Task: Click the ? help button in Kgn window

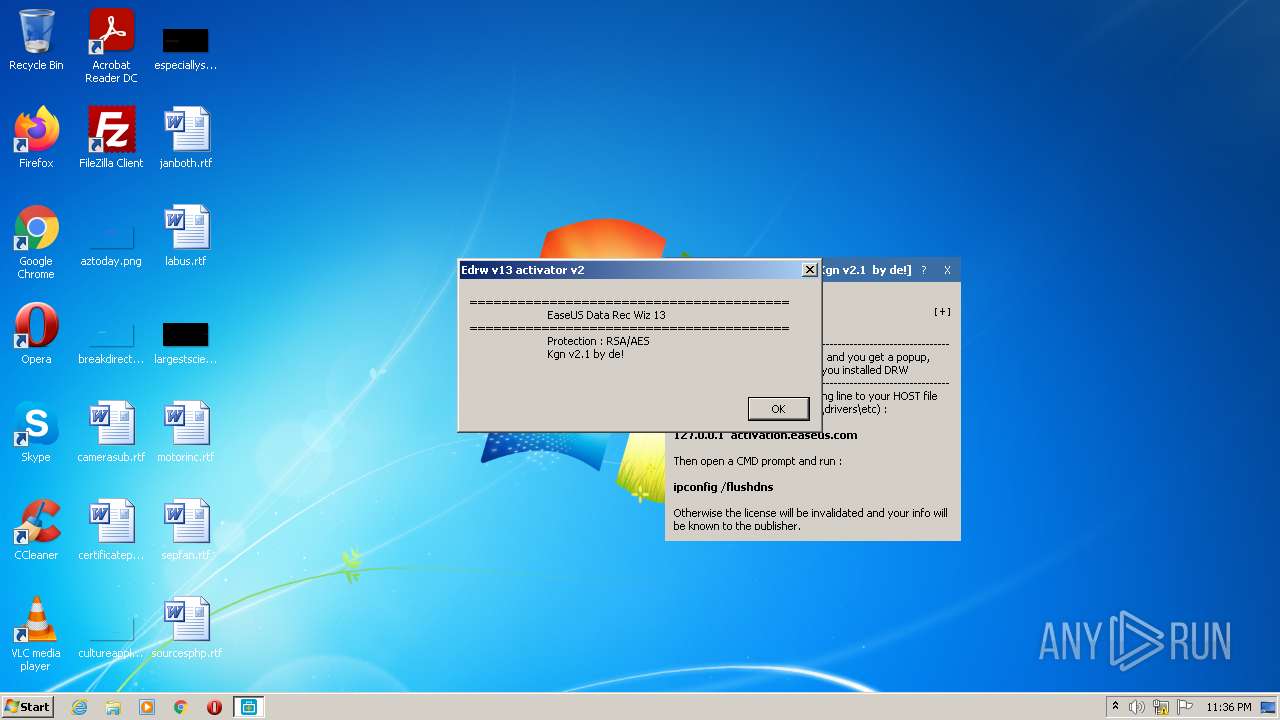Action: coord(924,270)
